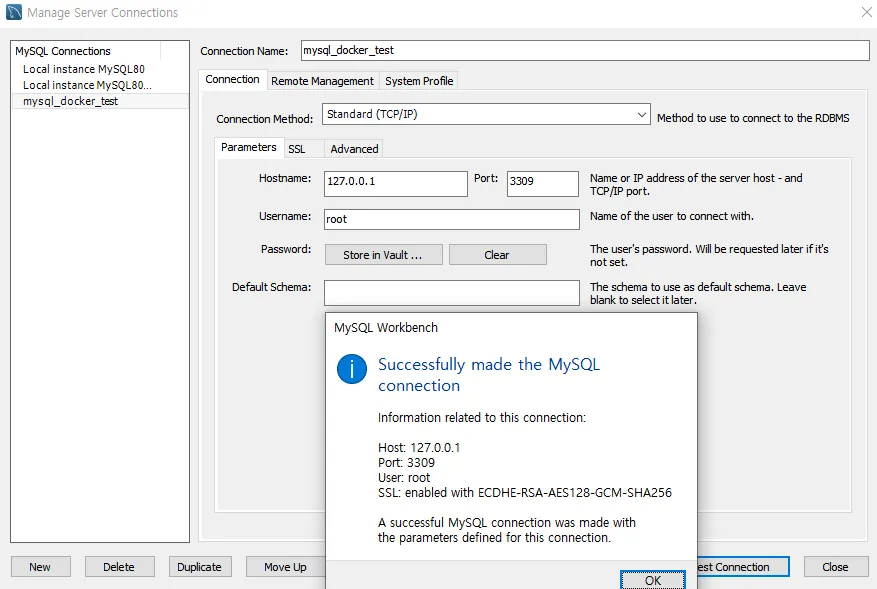Open the Advanced sub-tab

pyautogui.click(x=354, y=149)
